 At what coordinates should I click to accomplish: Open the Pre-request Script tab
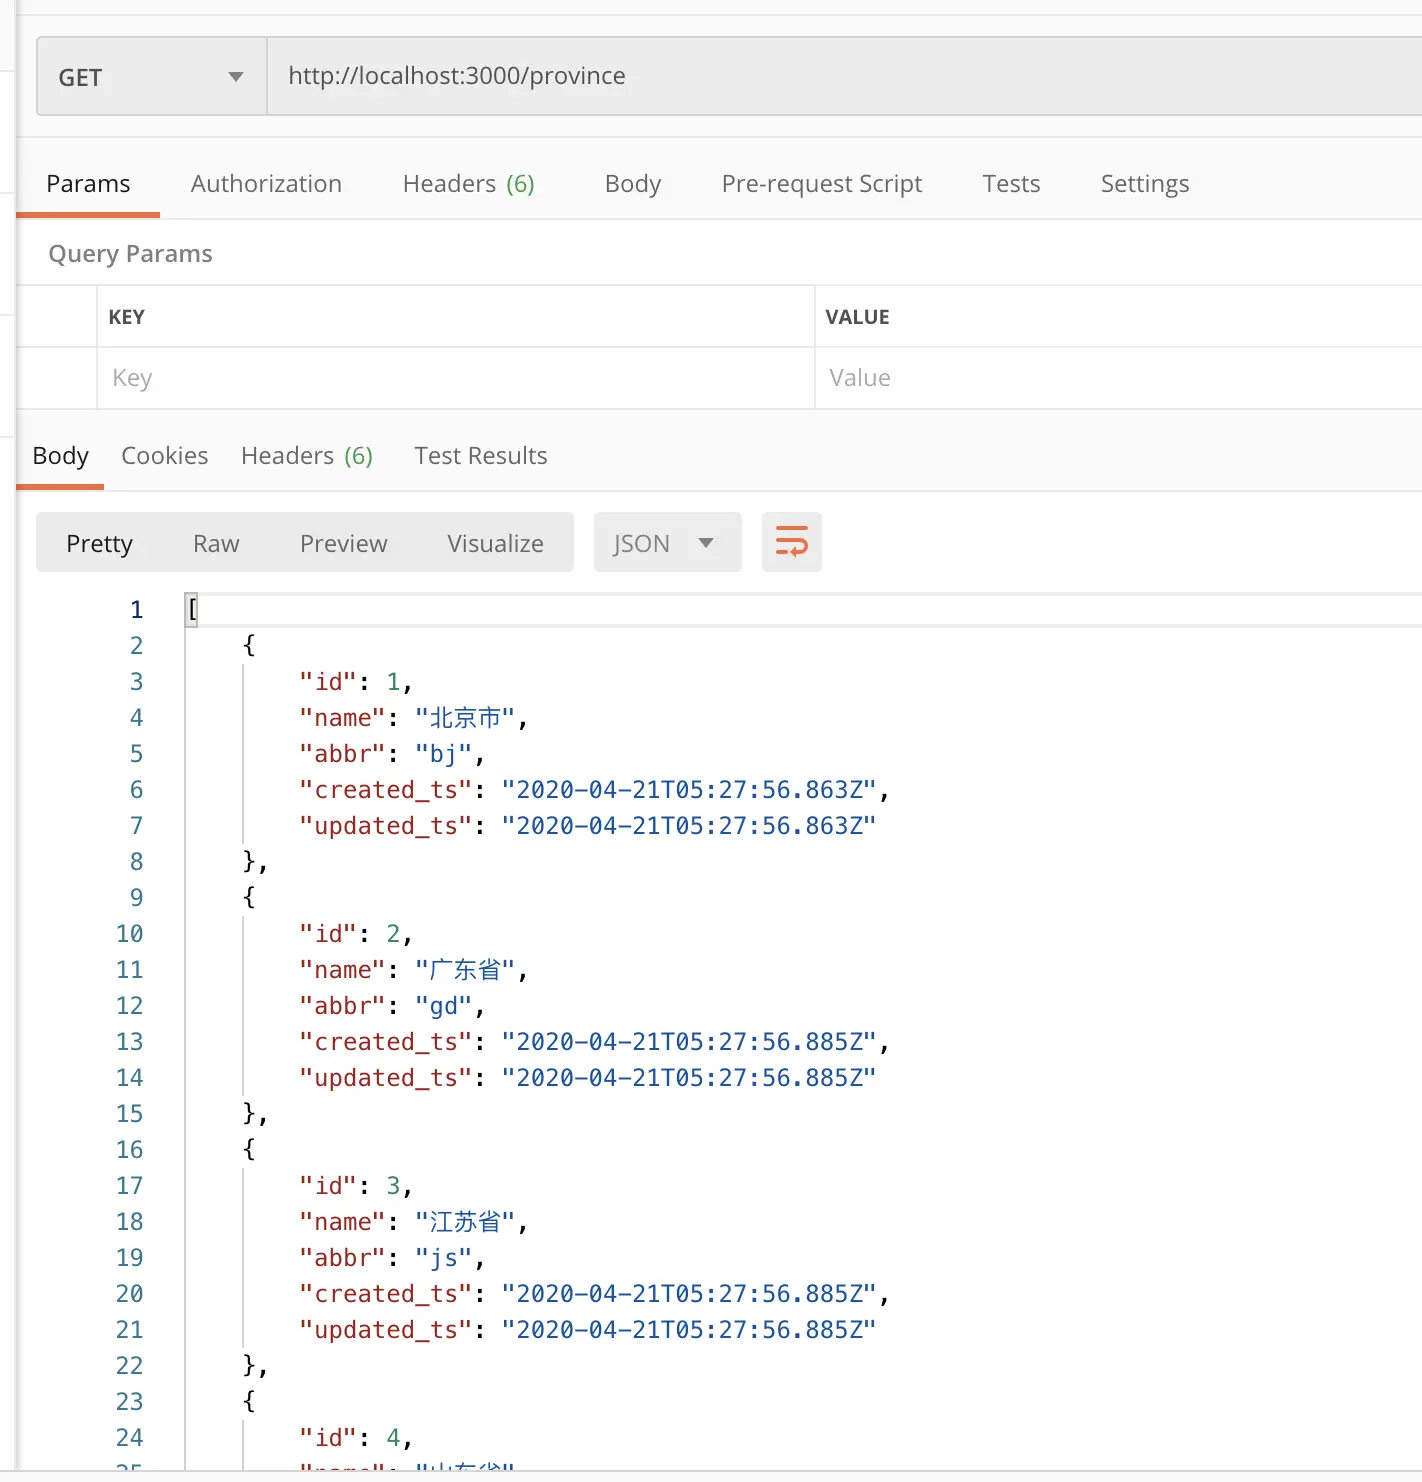(x=821, y=184)
